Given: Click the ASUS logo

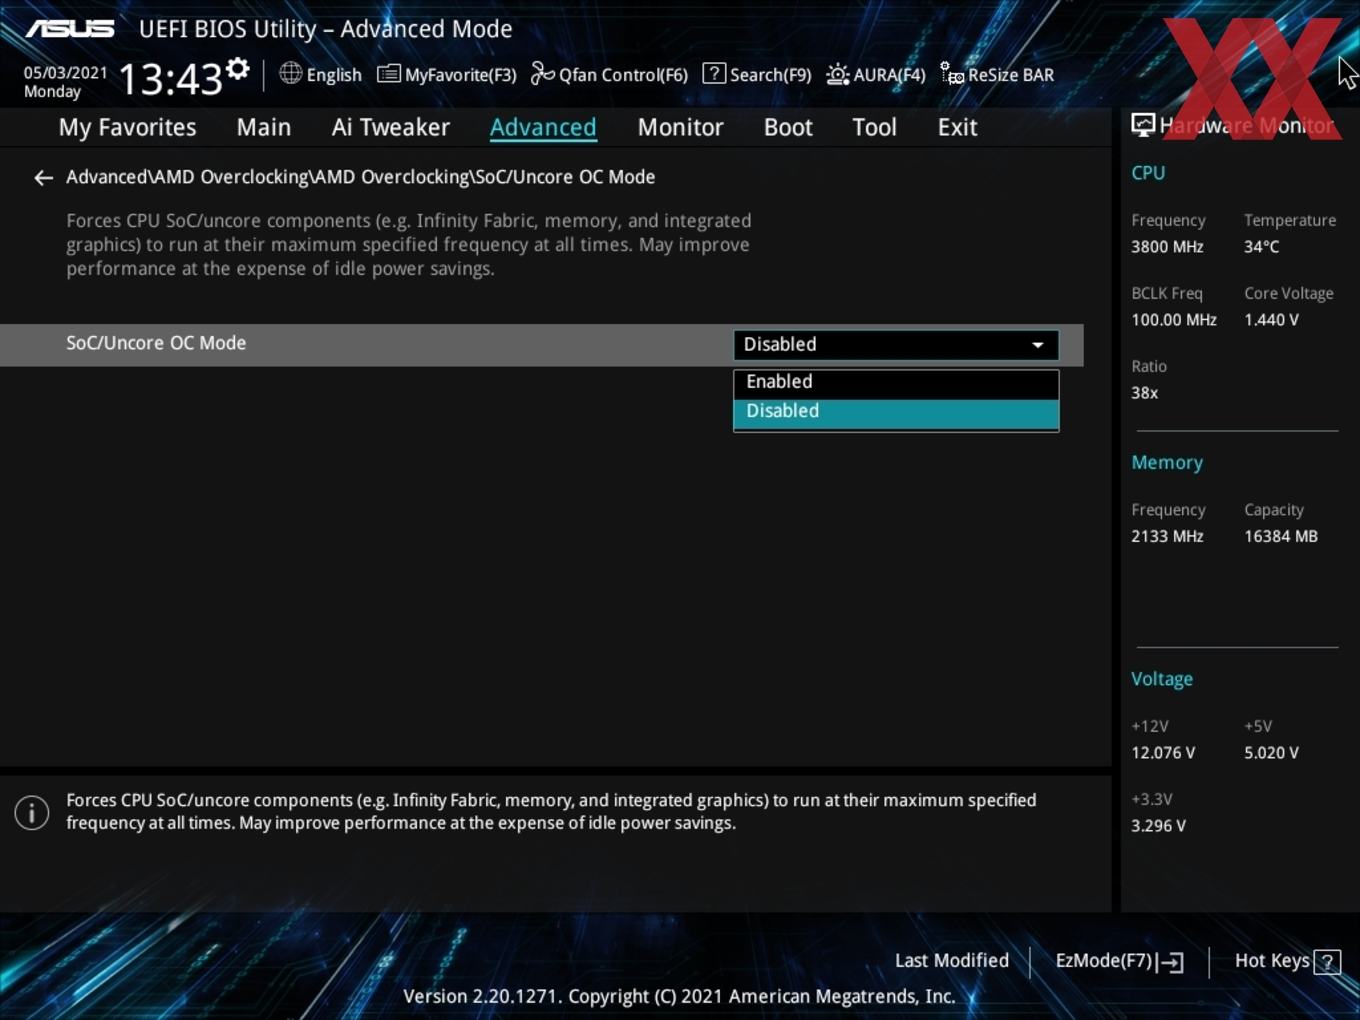Looking at the screenshot, I should coord(70,28).
